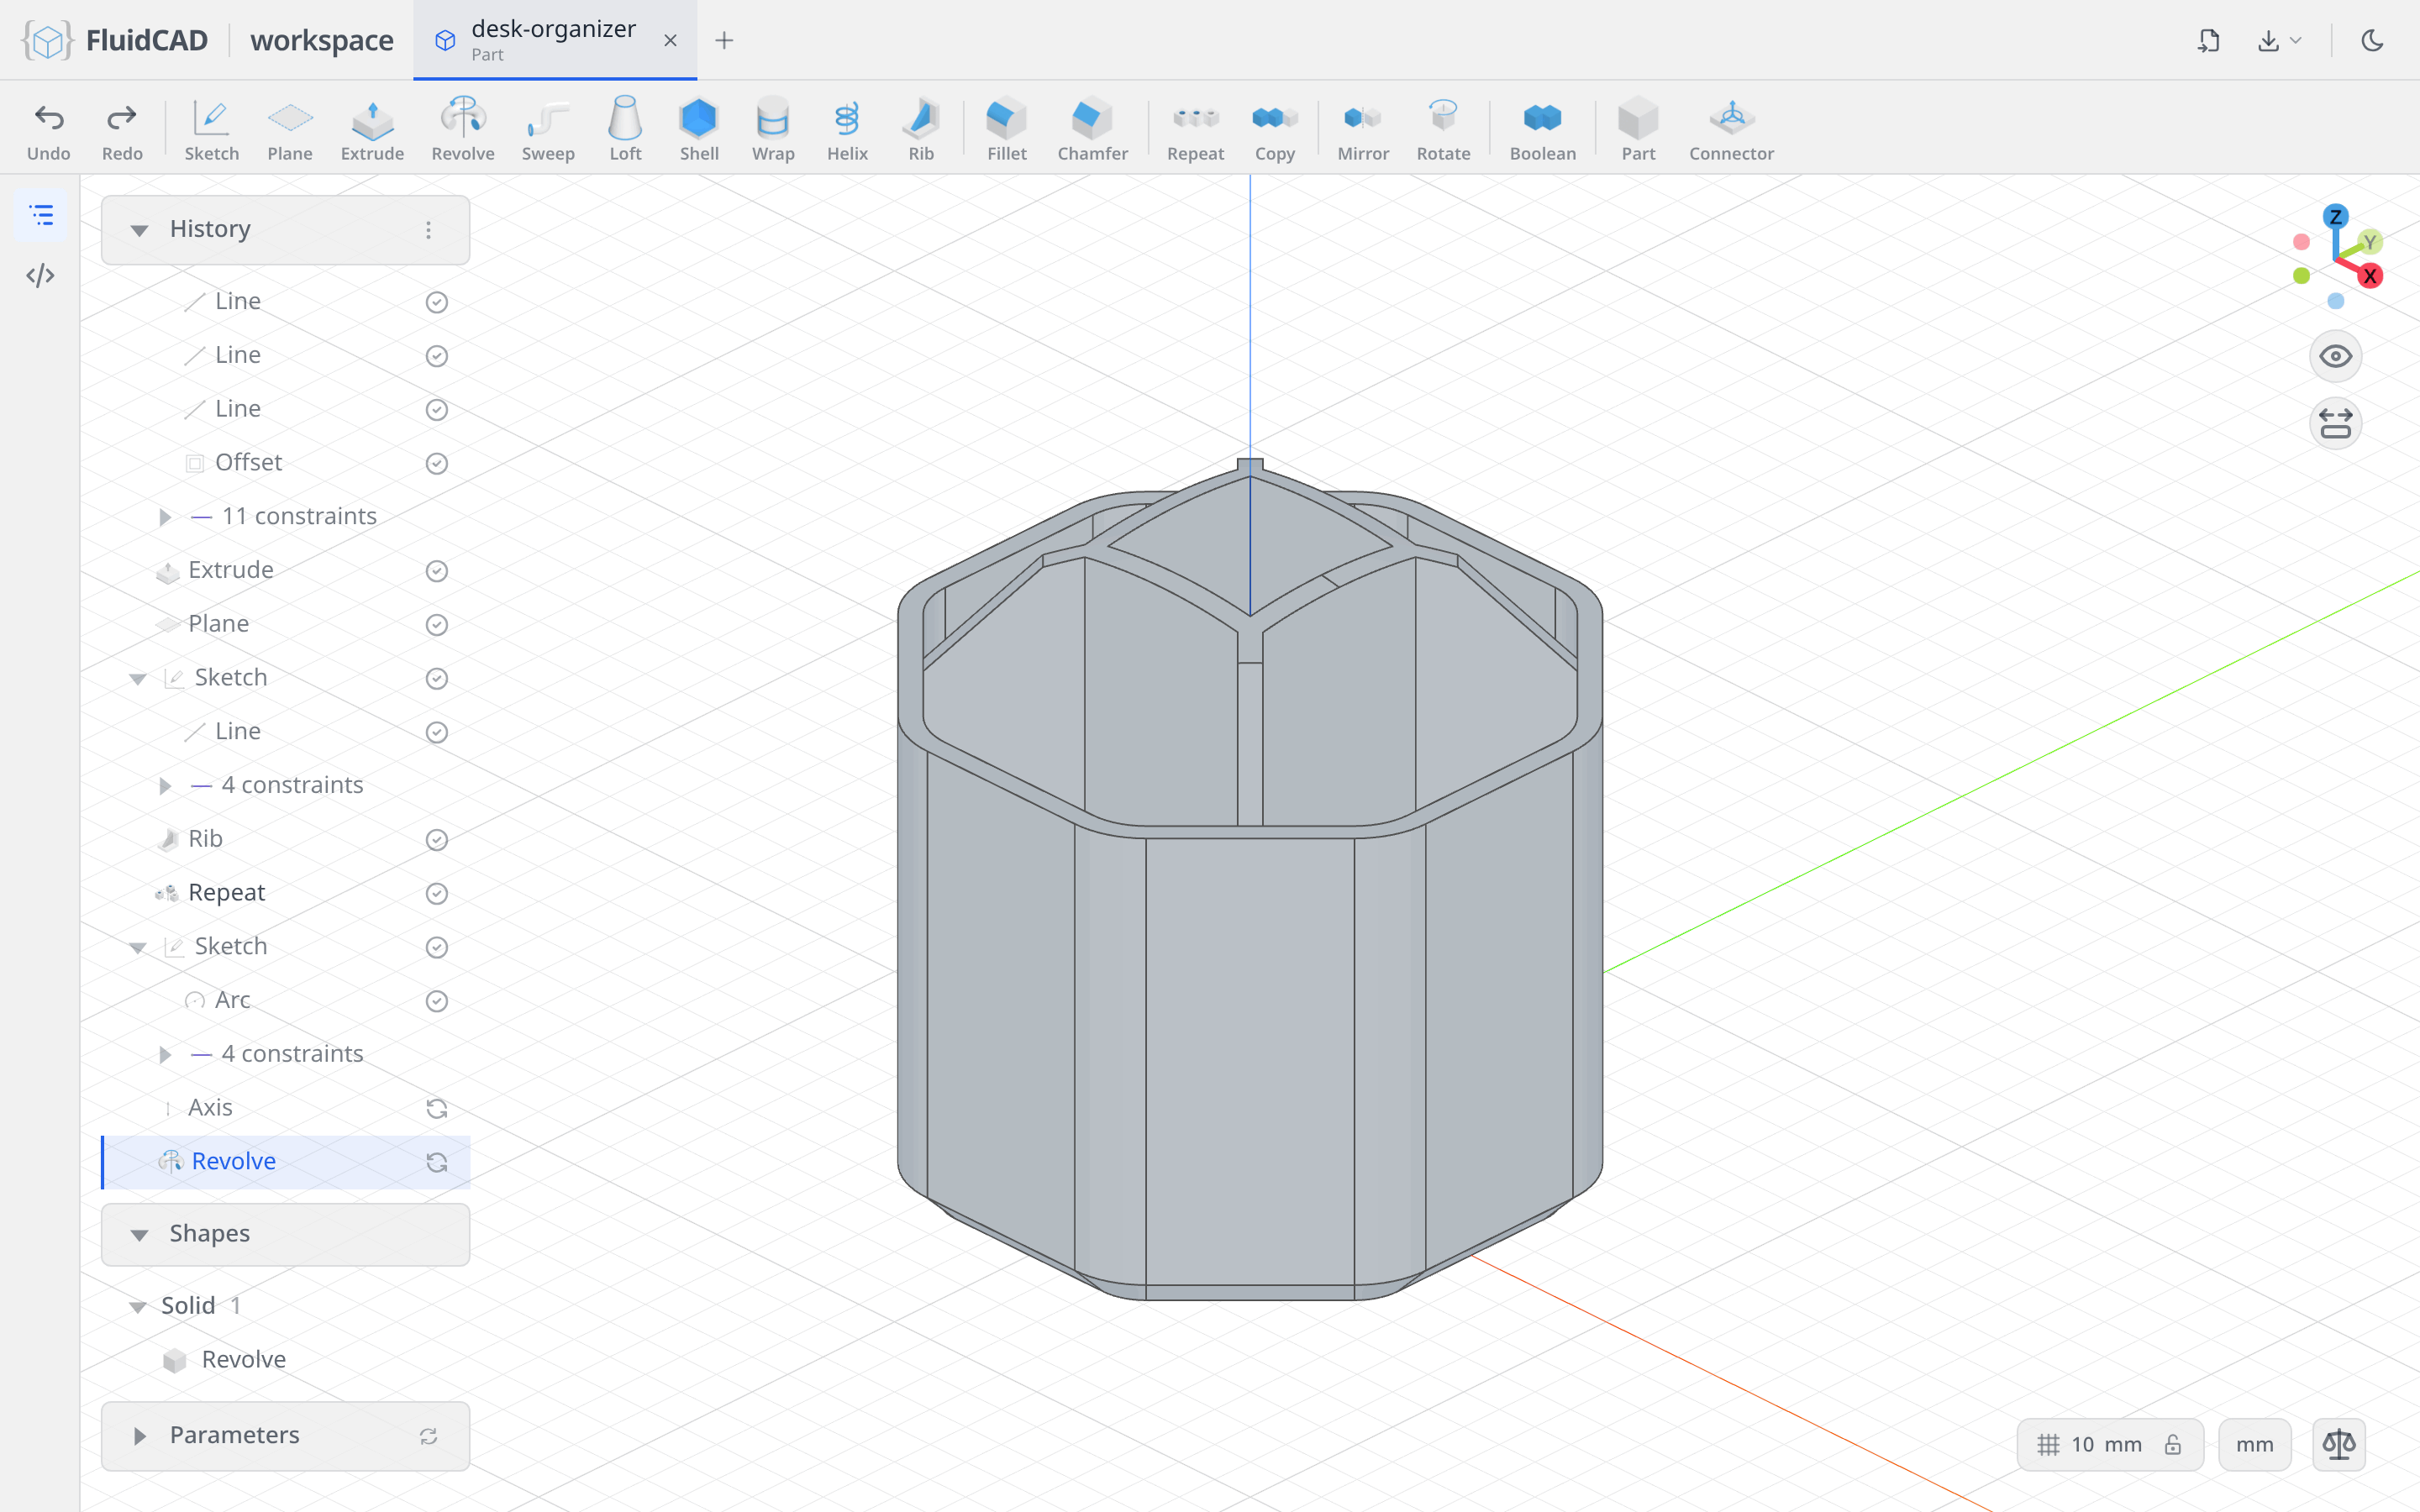This screenshot has height=1512, width=2420.
Task: Open History panel three-dot menu
Action: click(428, 230)
